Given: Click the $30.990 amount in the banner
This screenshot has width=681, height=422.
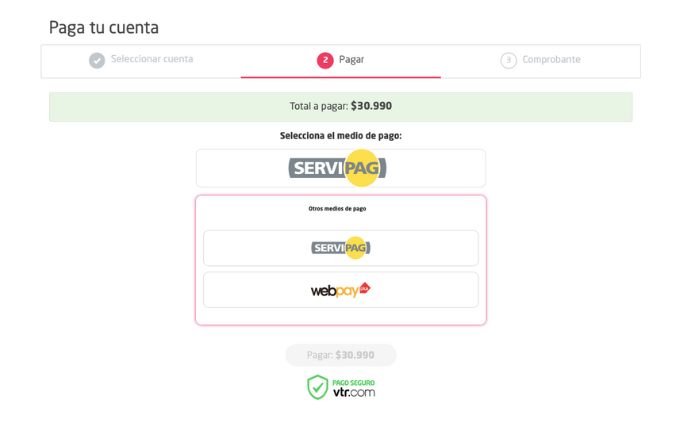Looking at the screenshot, I should pos(371,106).
